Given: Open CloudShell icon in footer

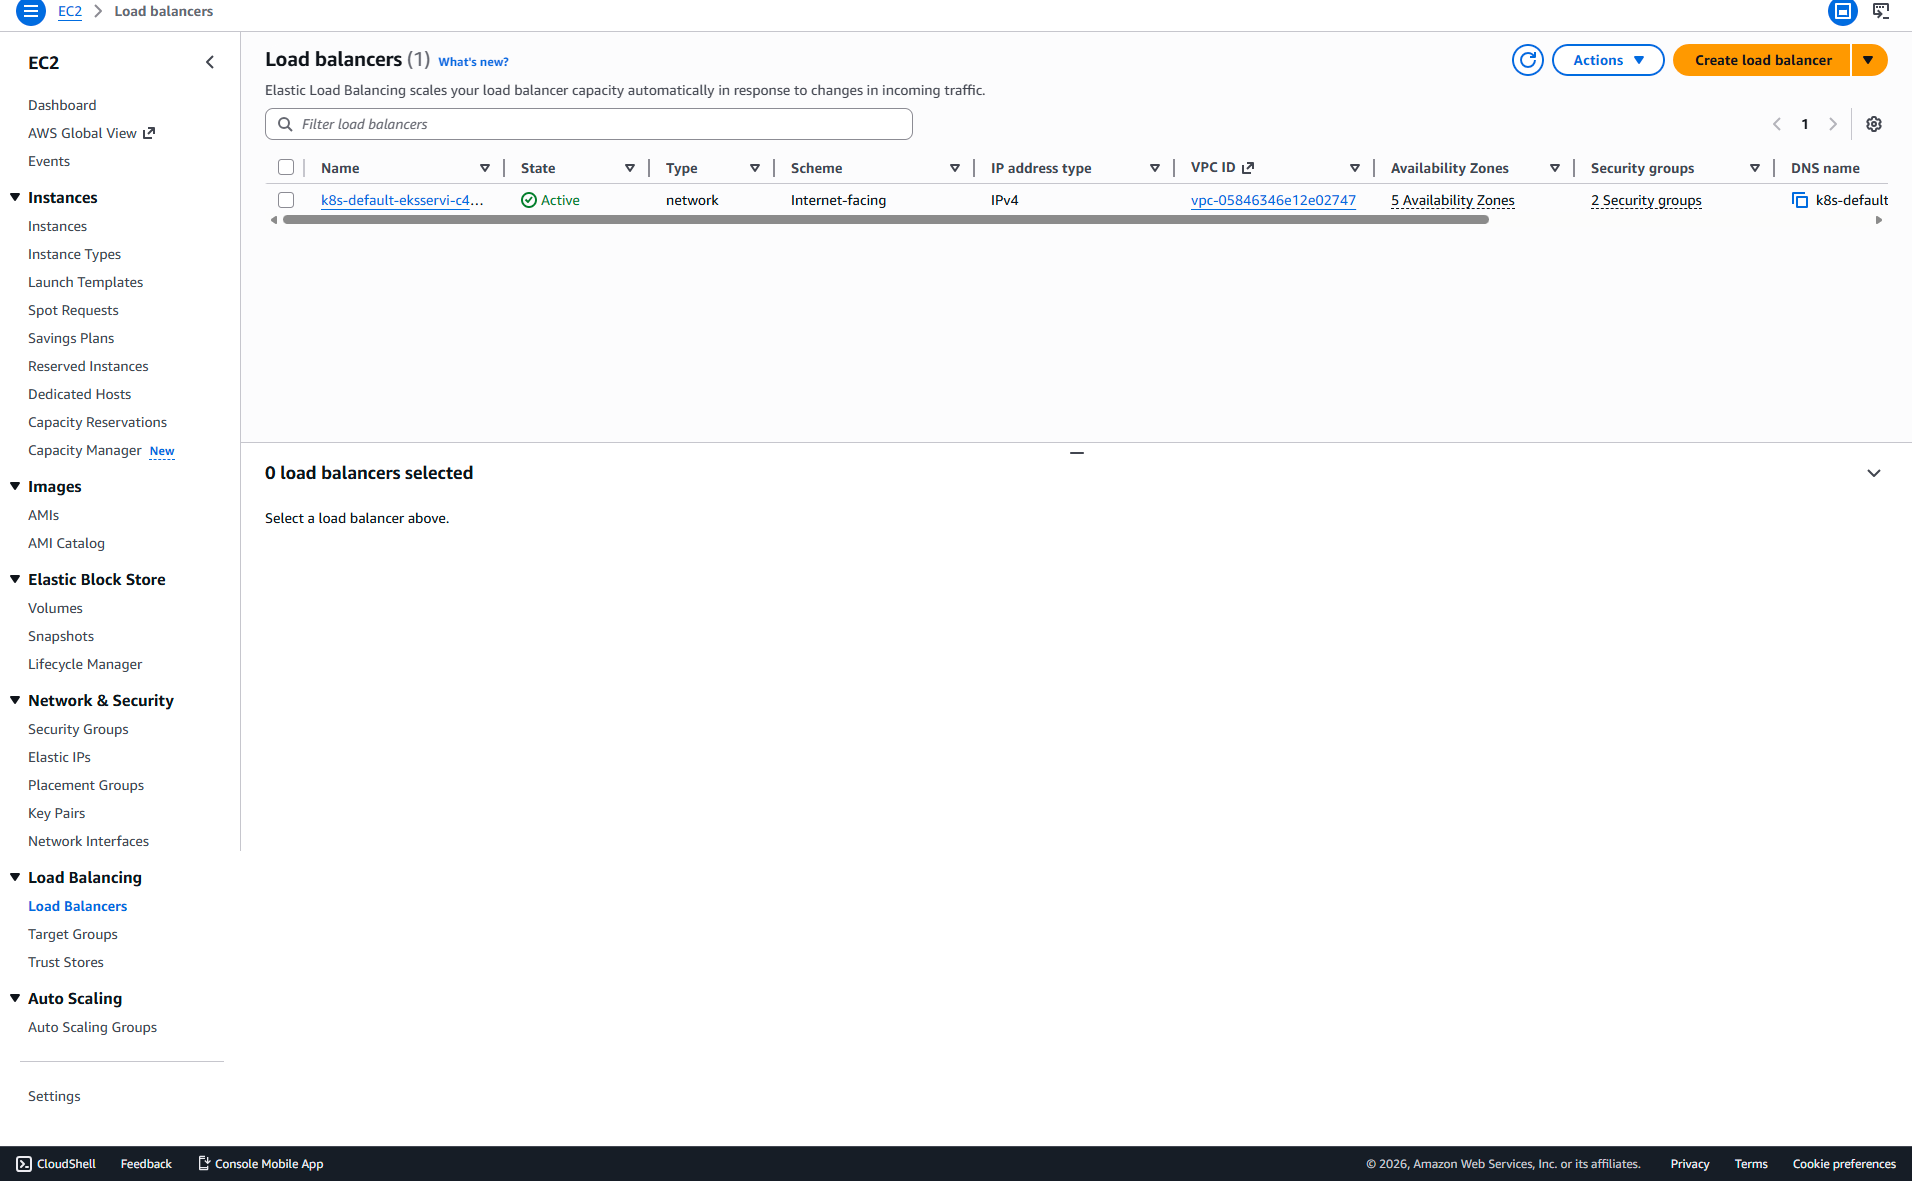Looking at the screenshot, I should [x=24, y=1164].
